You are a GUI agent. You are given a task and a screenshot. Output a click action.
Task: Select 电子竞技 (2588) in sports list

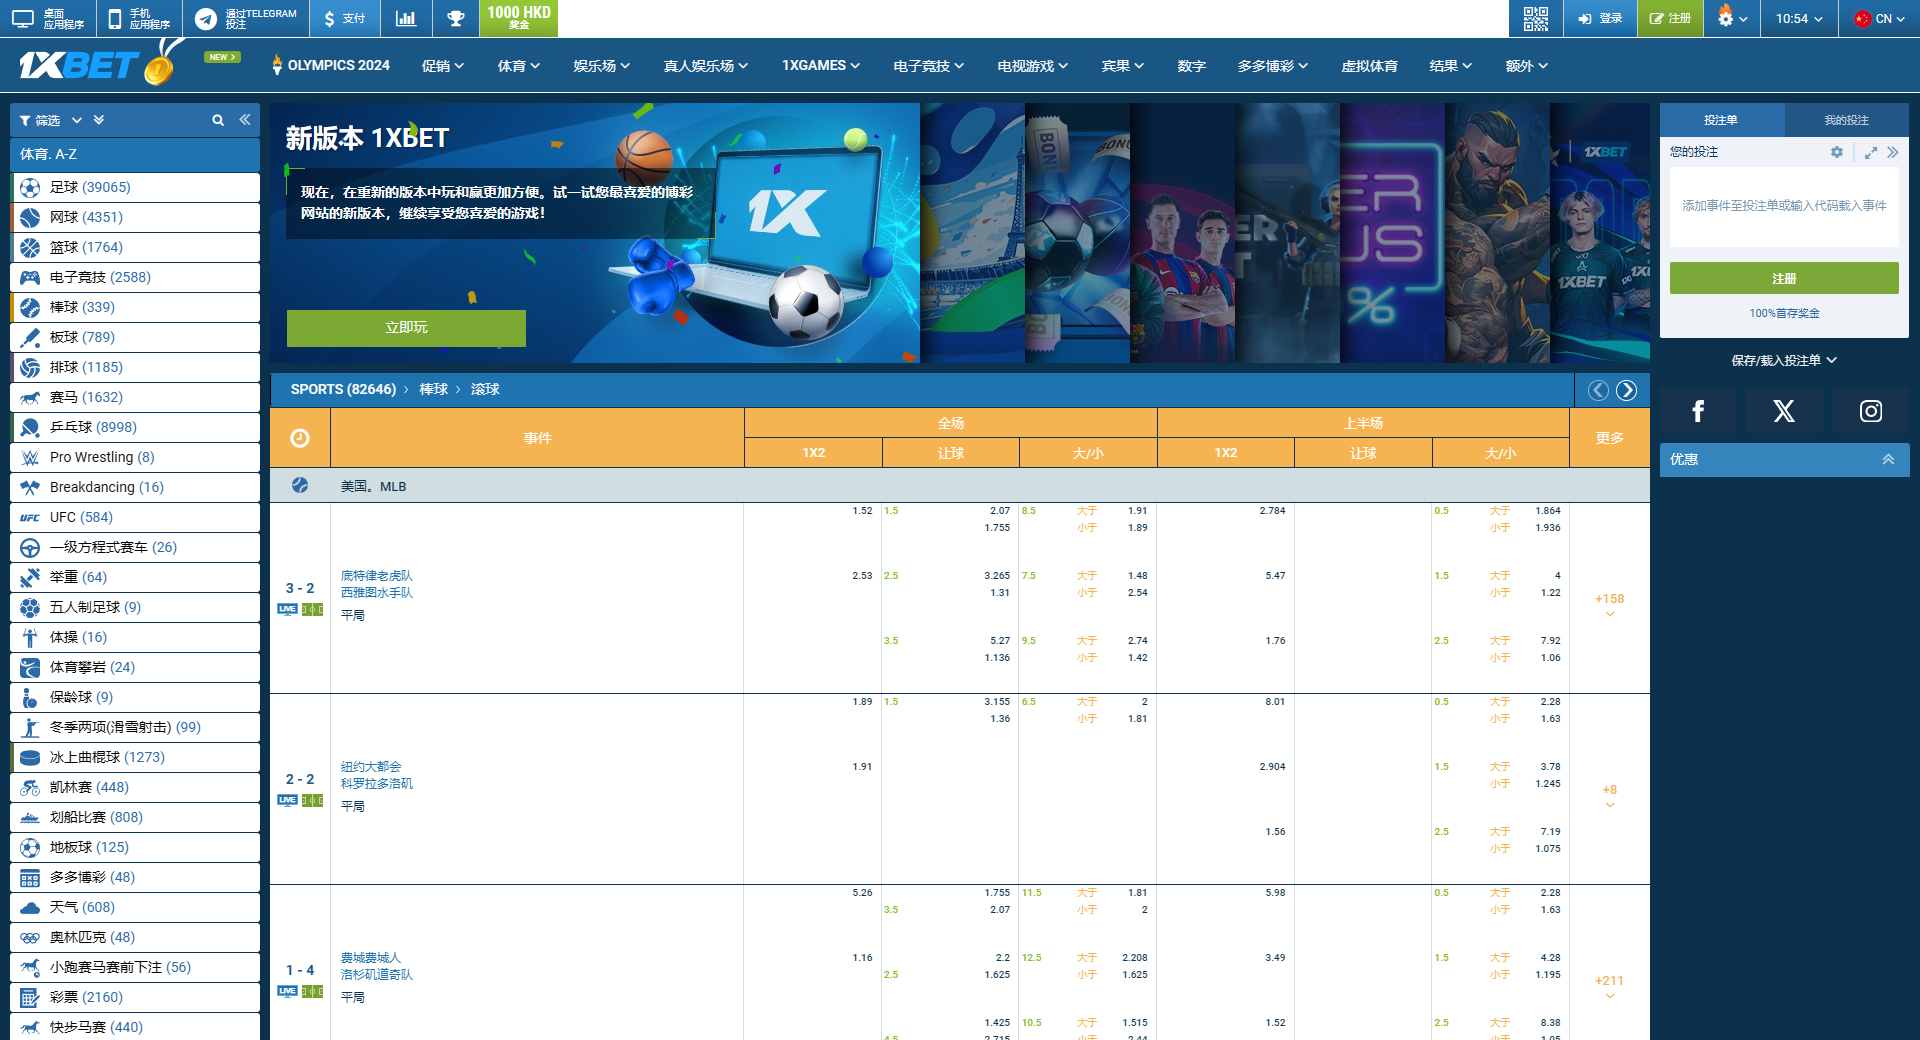point(135,277)
